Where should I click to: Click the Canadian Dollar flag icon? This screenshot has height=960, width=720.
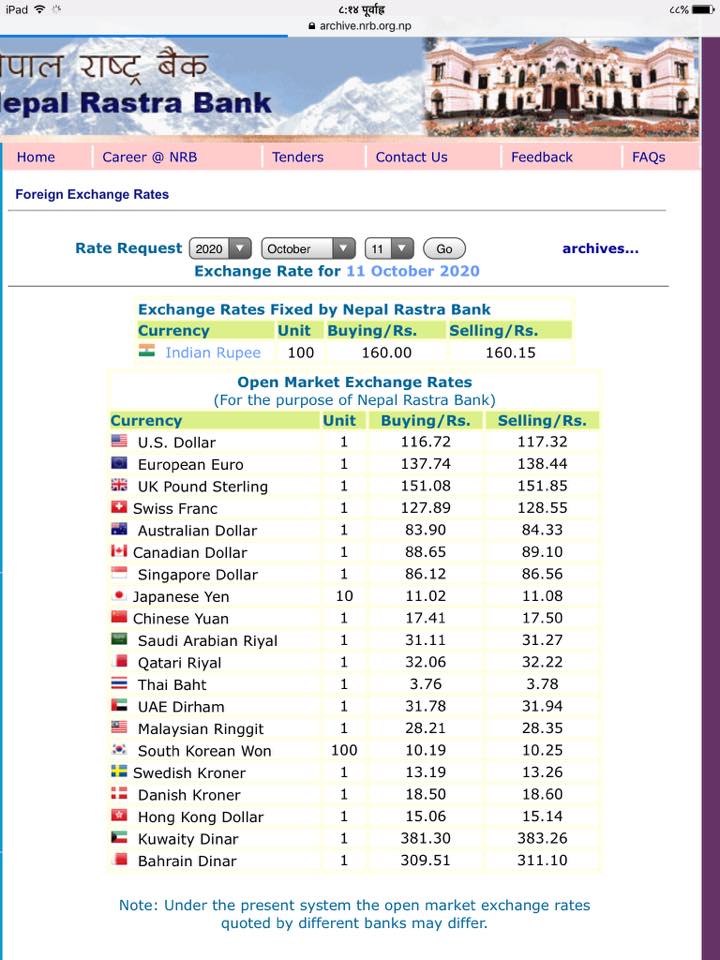119,550
